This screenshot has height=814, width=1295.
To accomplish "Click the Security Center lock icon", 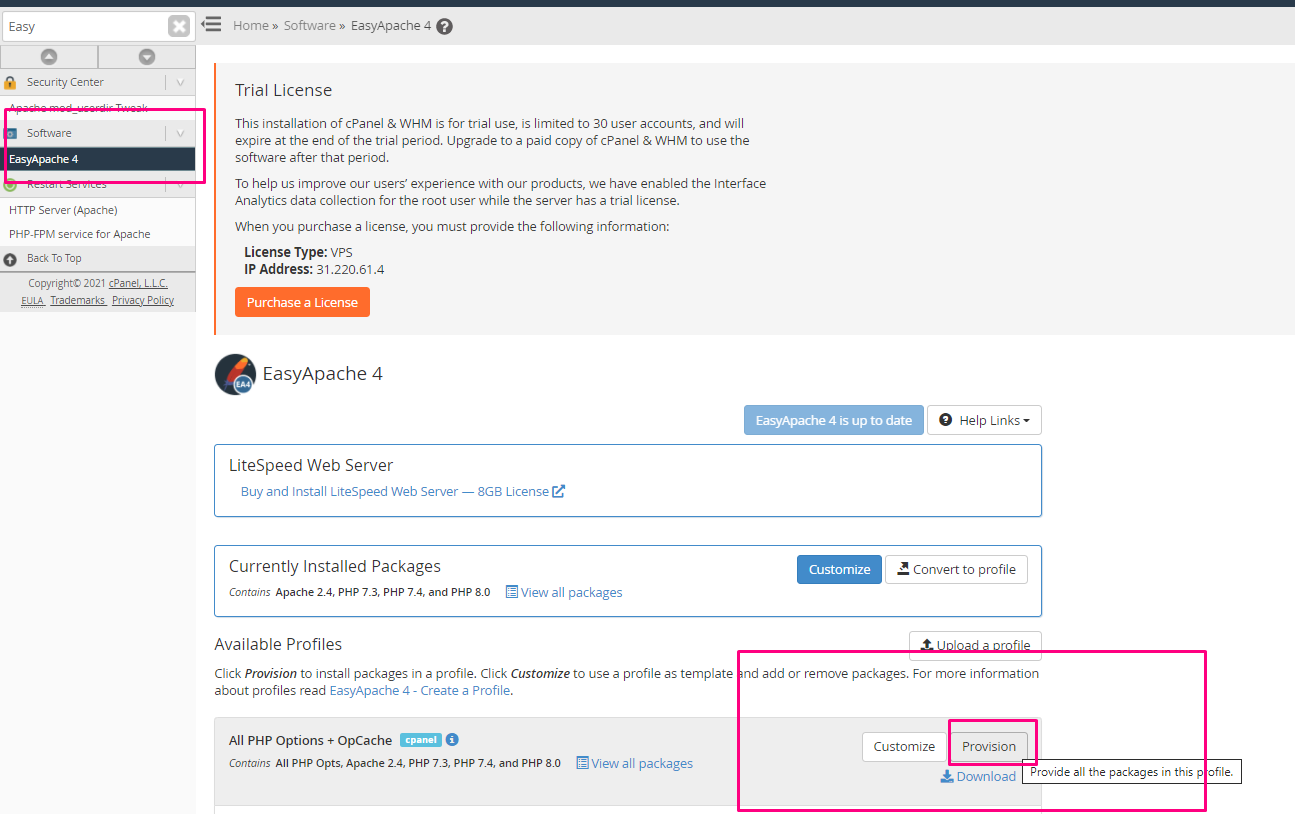I will (x=10, y=83).
